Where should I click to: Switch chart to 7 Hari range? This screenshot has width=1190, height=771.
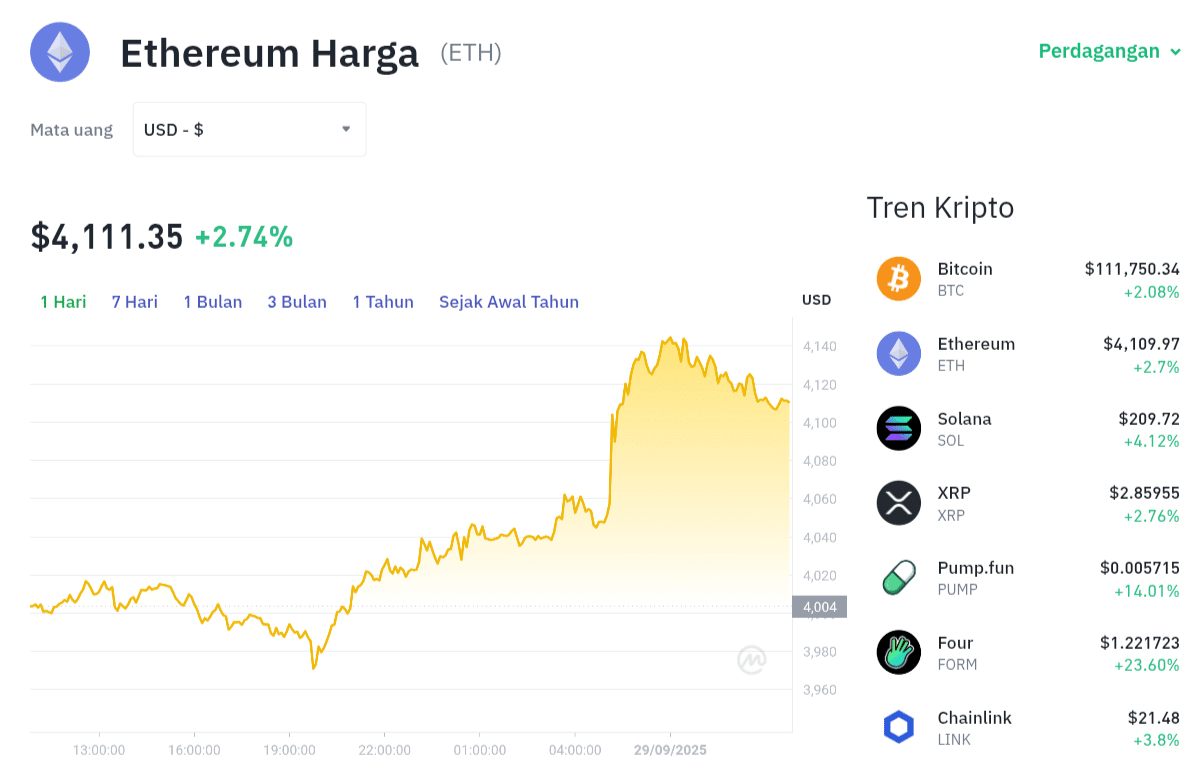tap(134, 302)
